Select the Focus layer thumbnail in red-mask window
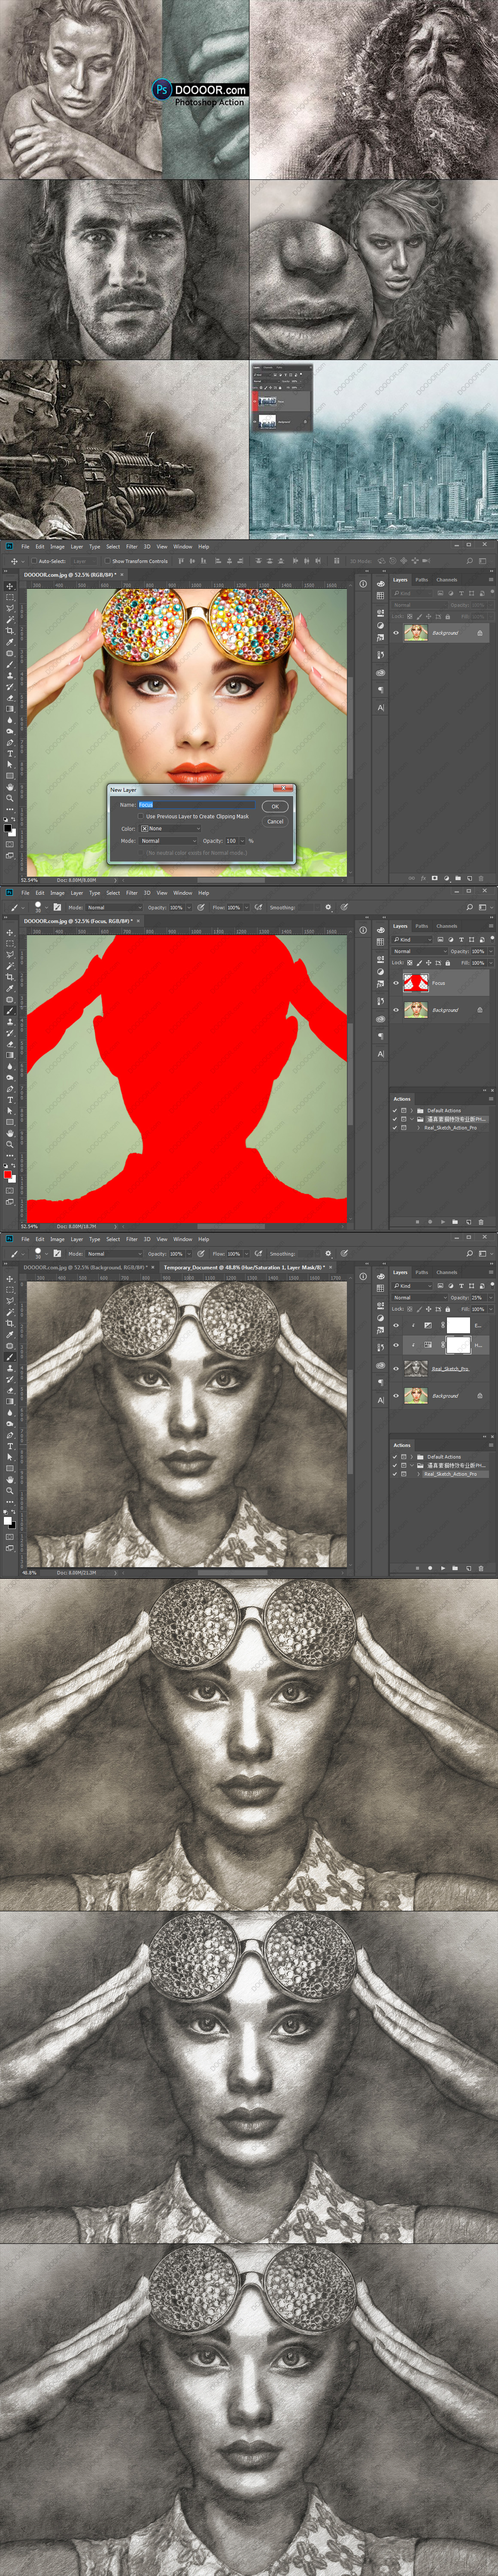Viewport: 498px width, 2576px height. point(416,983)
